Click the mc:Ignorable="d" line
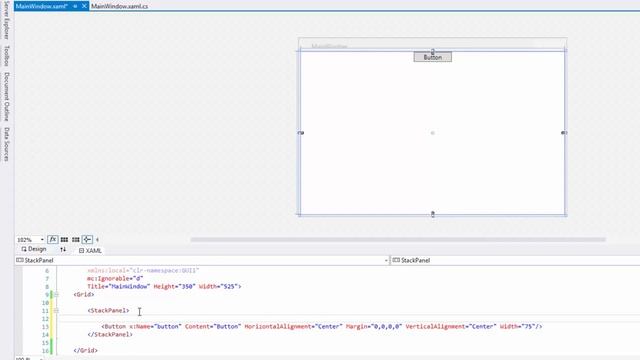This screenshot has width=640, height=360. click(115, 278)
